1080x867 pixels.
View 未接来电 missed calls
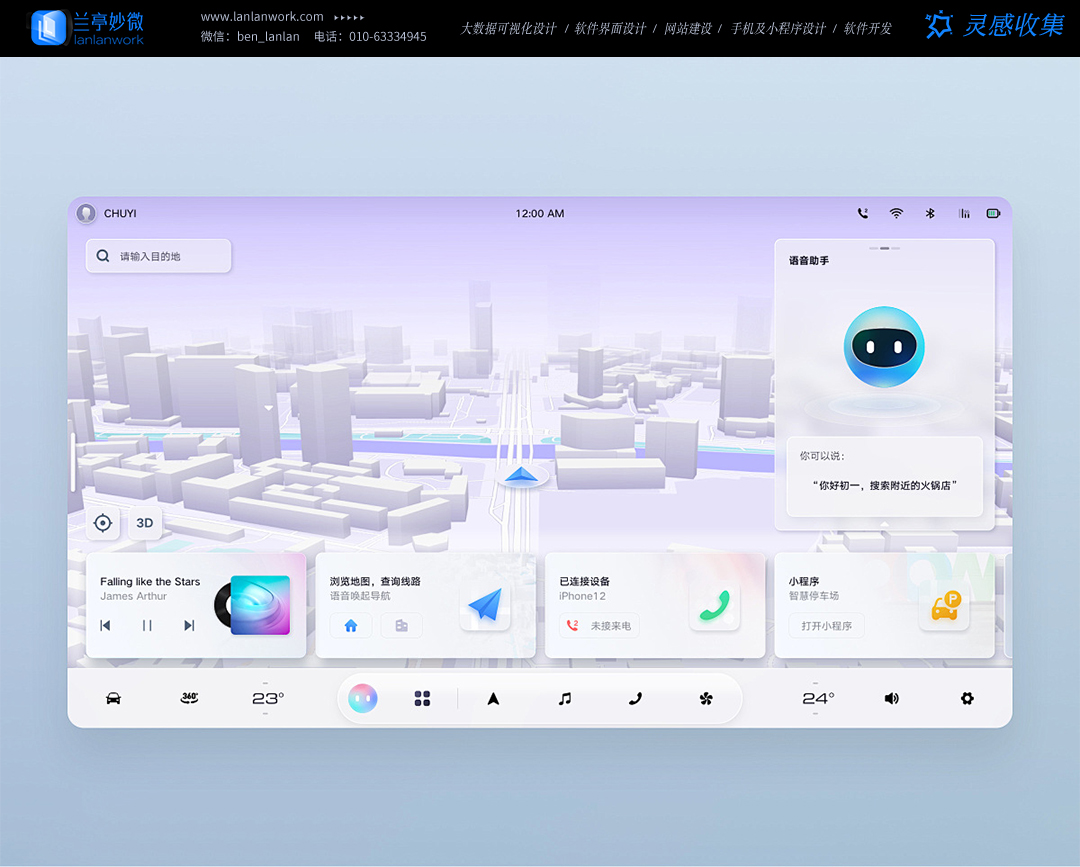coord(599,626)
